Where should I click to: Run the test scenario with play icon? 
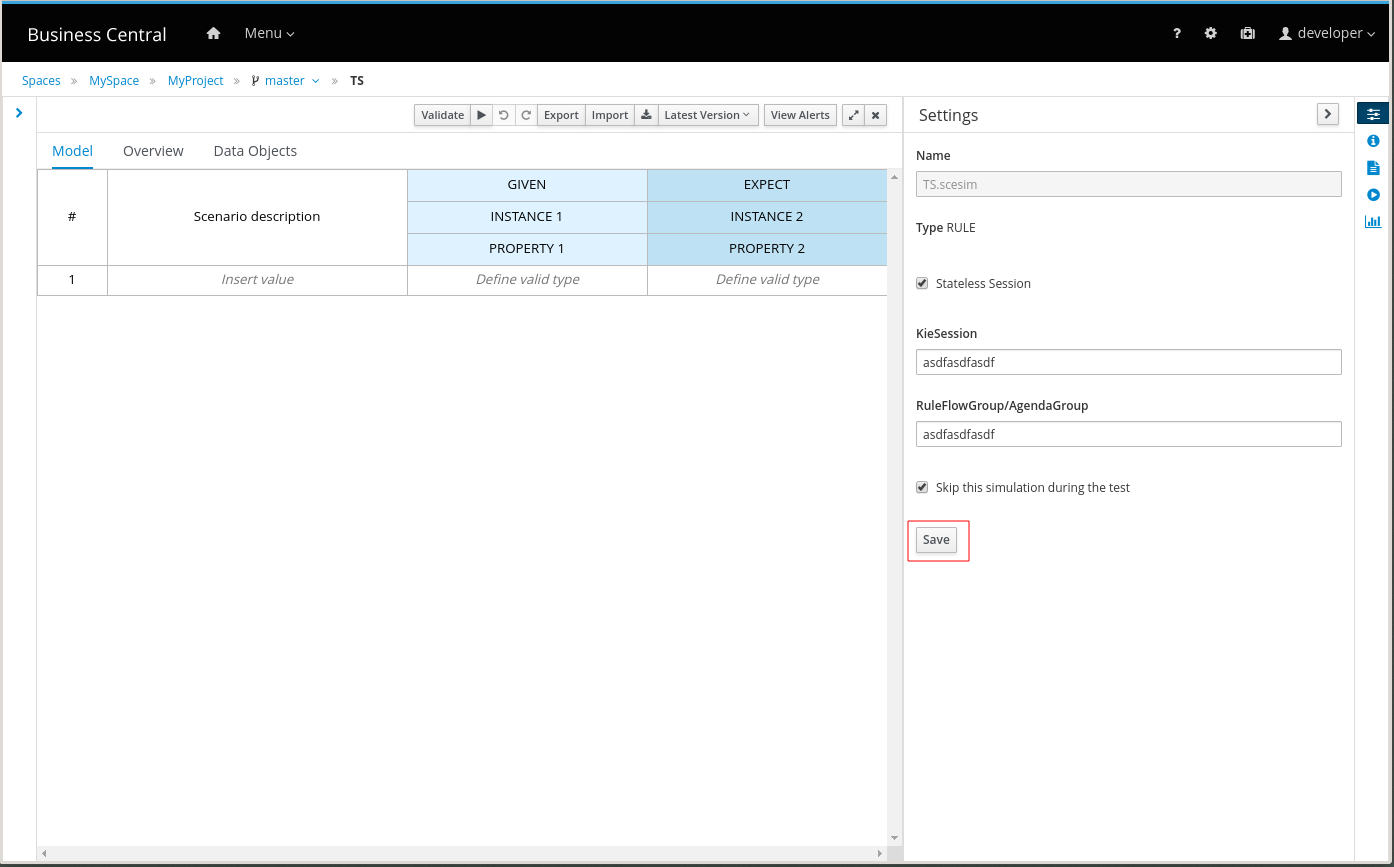pos(481,115)
